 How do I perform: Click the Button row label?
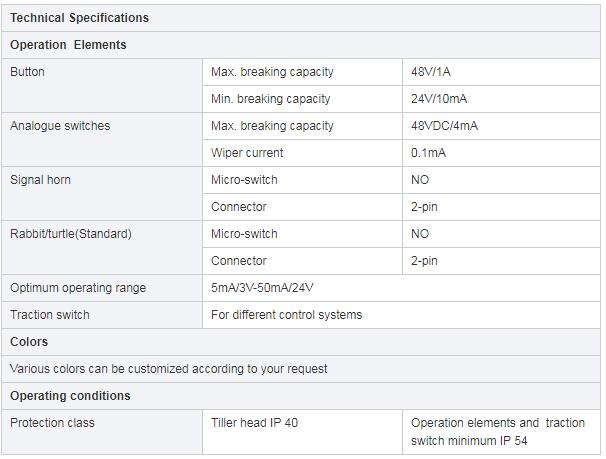tap(27, 72)
